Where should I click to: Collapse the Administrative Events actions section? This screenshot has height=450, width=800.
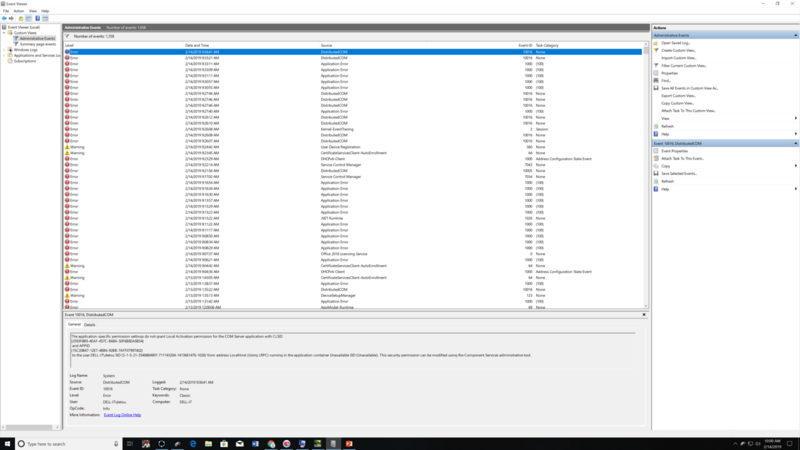pyautogui.click(x=795, y=35)
